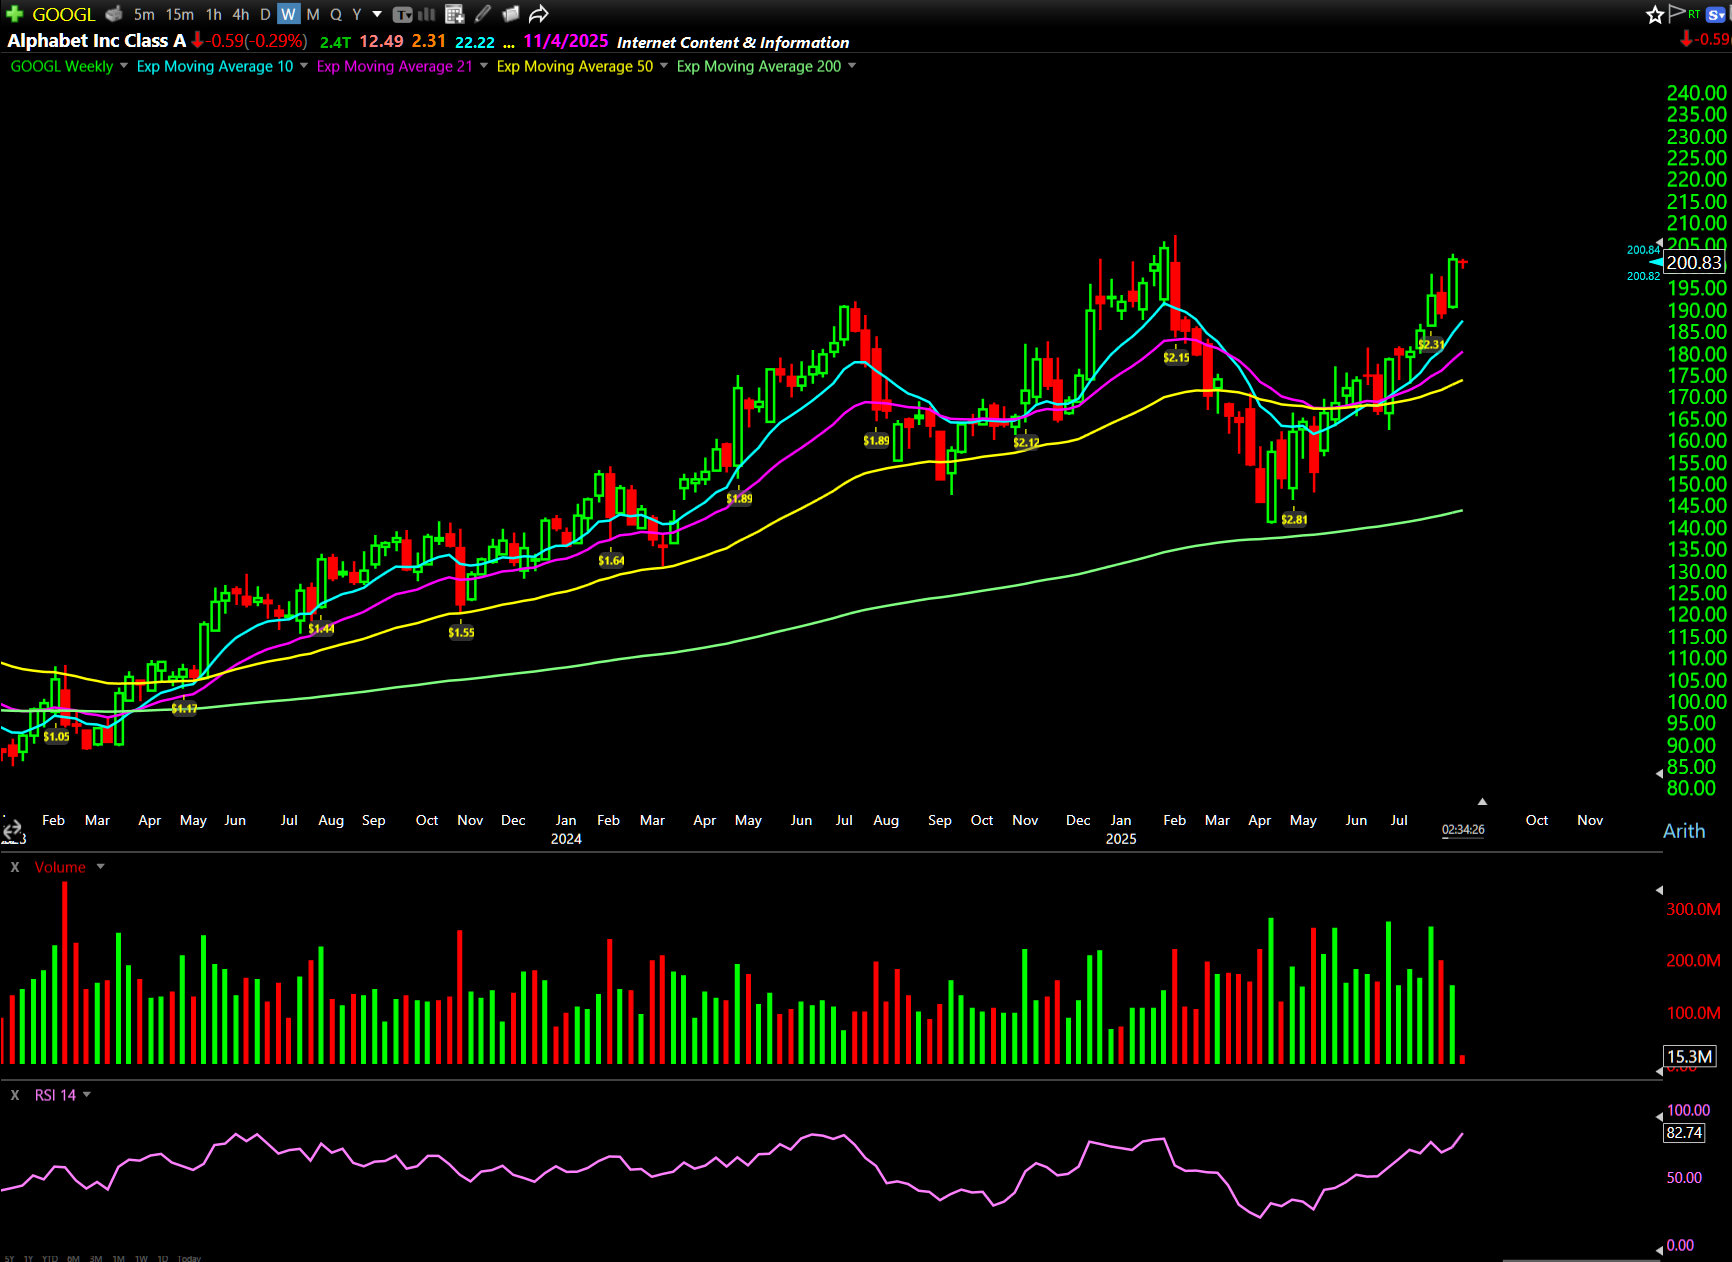The width and height of the screenshot is (1732, 1262).
Task: Click the GOOGL ticker symbol
Action: [64, 14]
